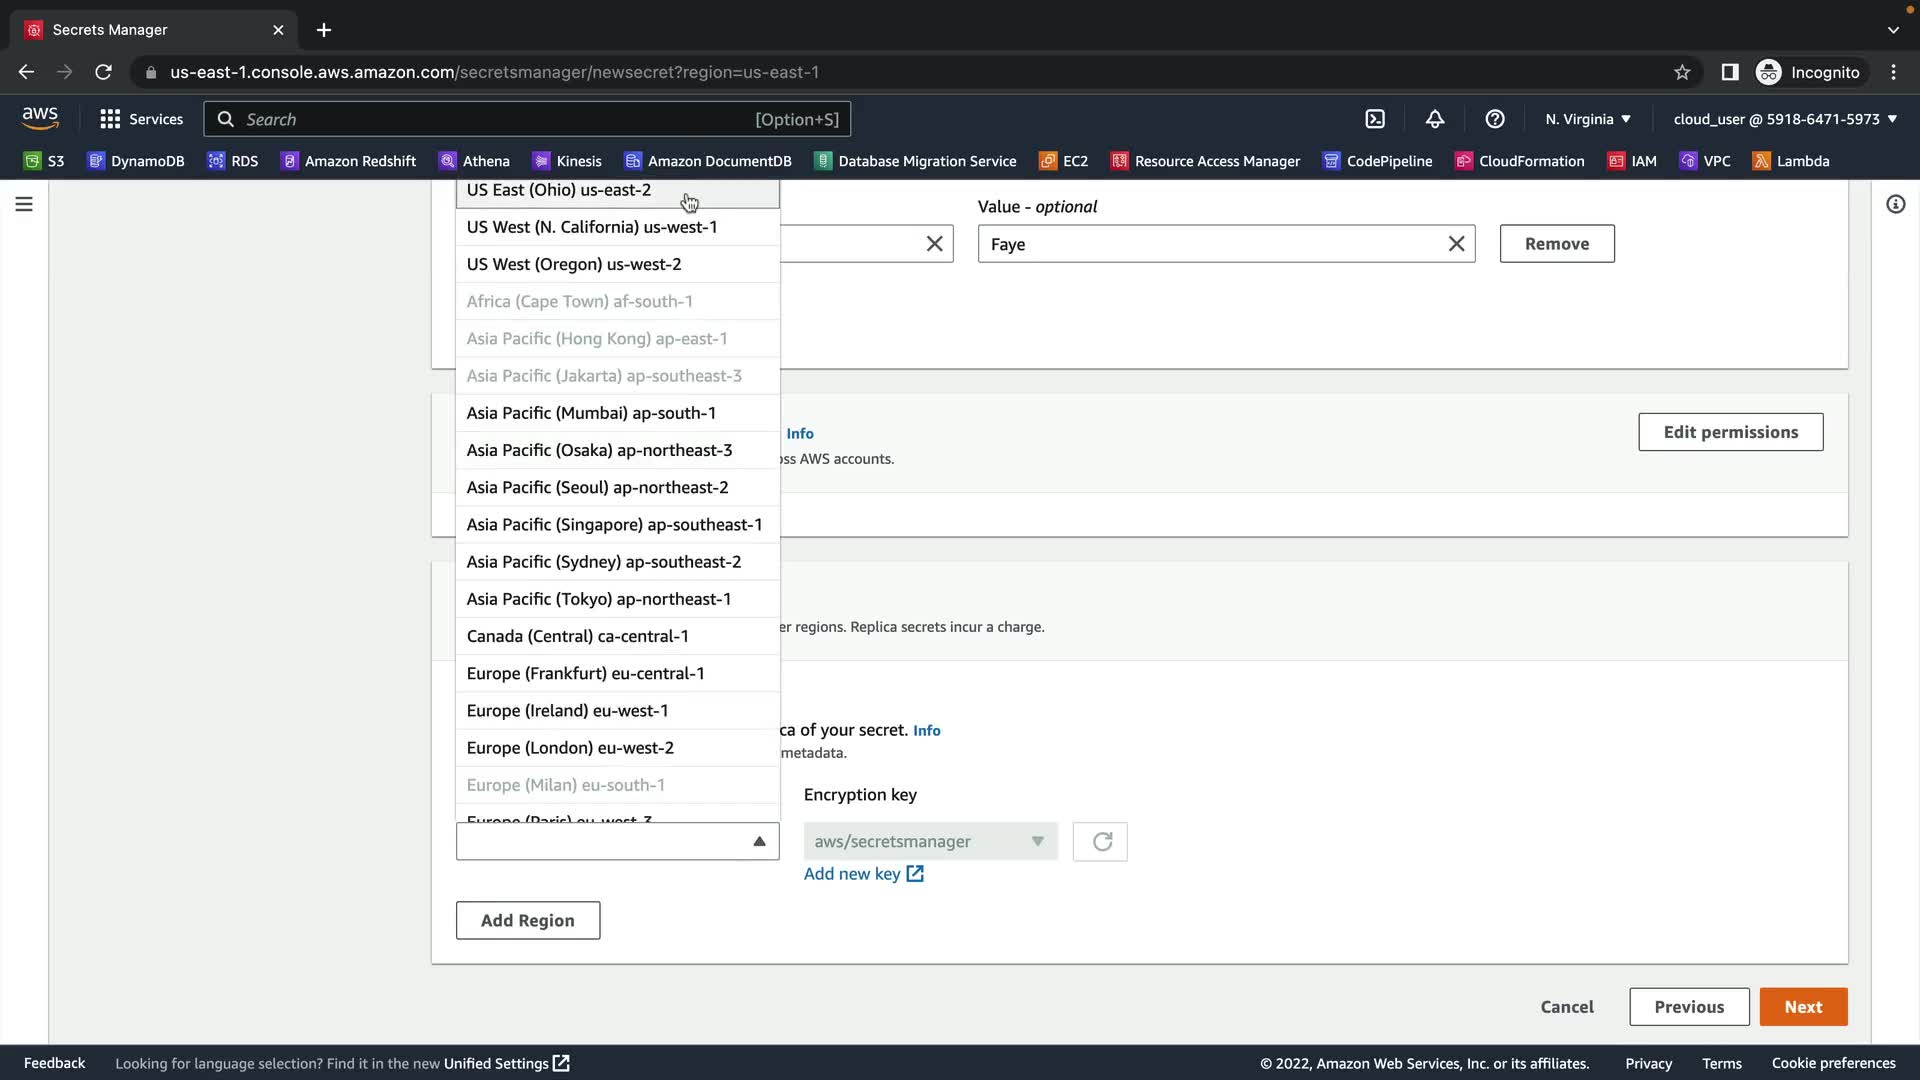Clear the Faye value field
This screenshot has height=1080, width=1920.
tap(1456, 244)
